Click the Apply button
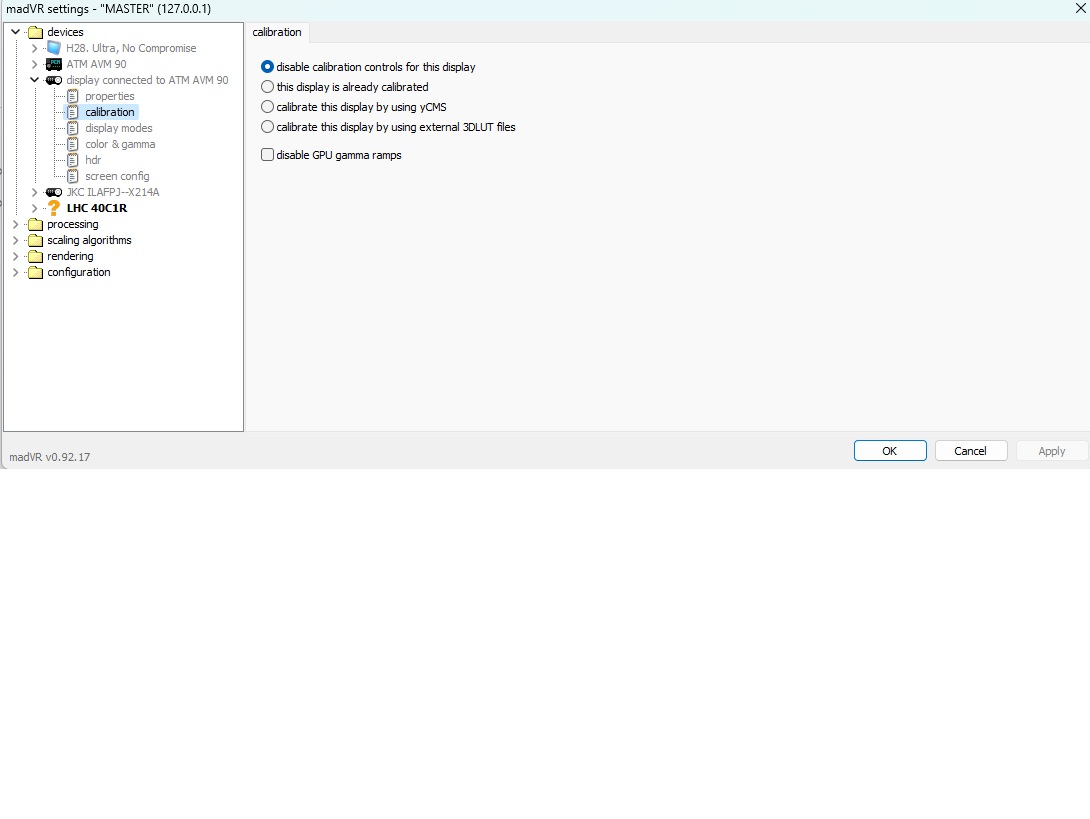The width and height of the screenshot is (1090, 819). (1051, 451)
